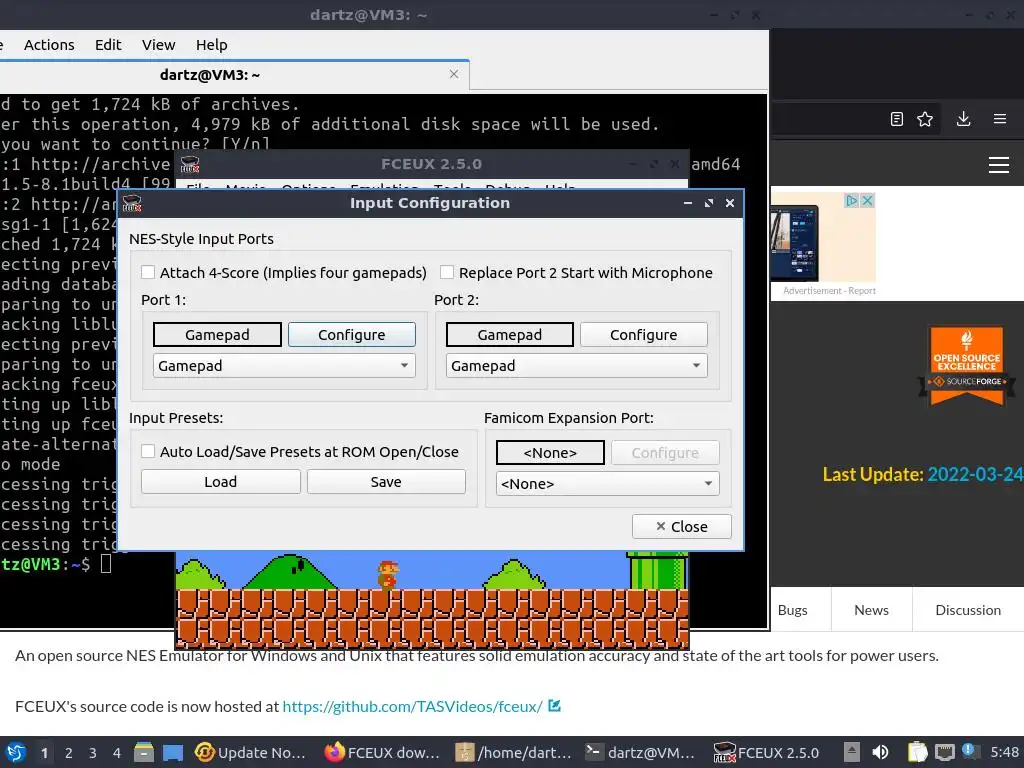1024x768 pixels.
Task: Open the terminal View menu
Action: (x=159, y=44)
